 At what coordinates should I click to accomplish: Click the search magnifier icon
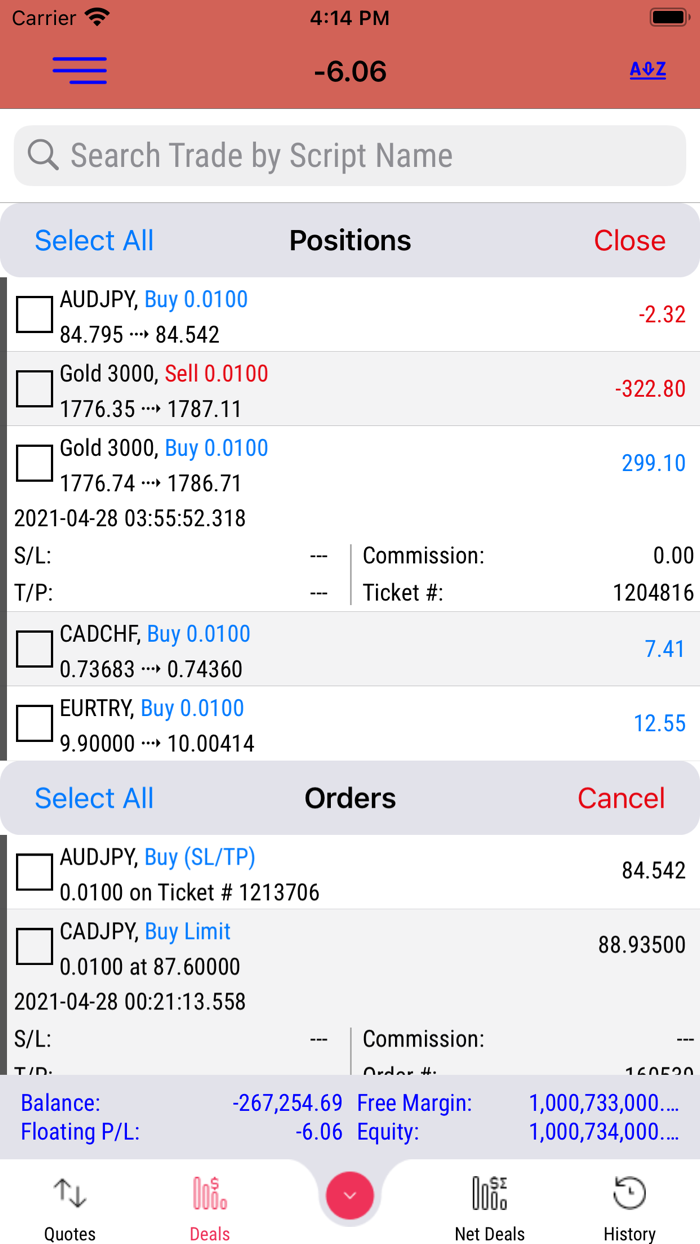coord(41,156)
